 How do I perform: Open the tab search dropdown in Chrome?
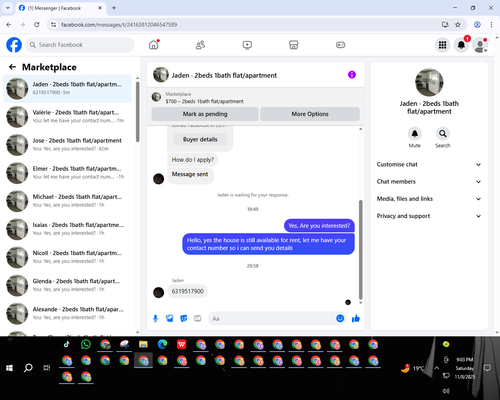(x=8, y=8)
